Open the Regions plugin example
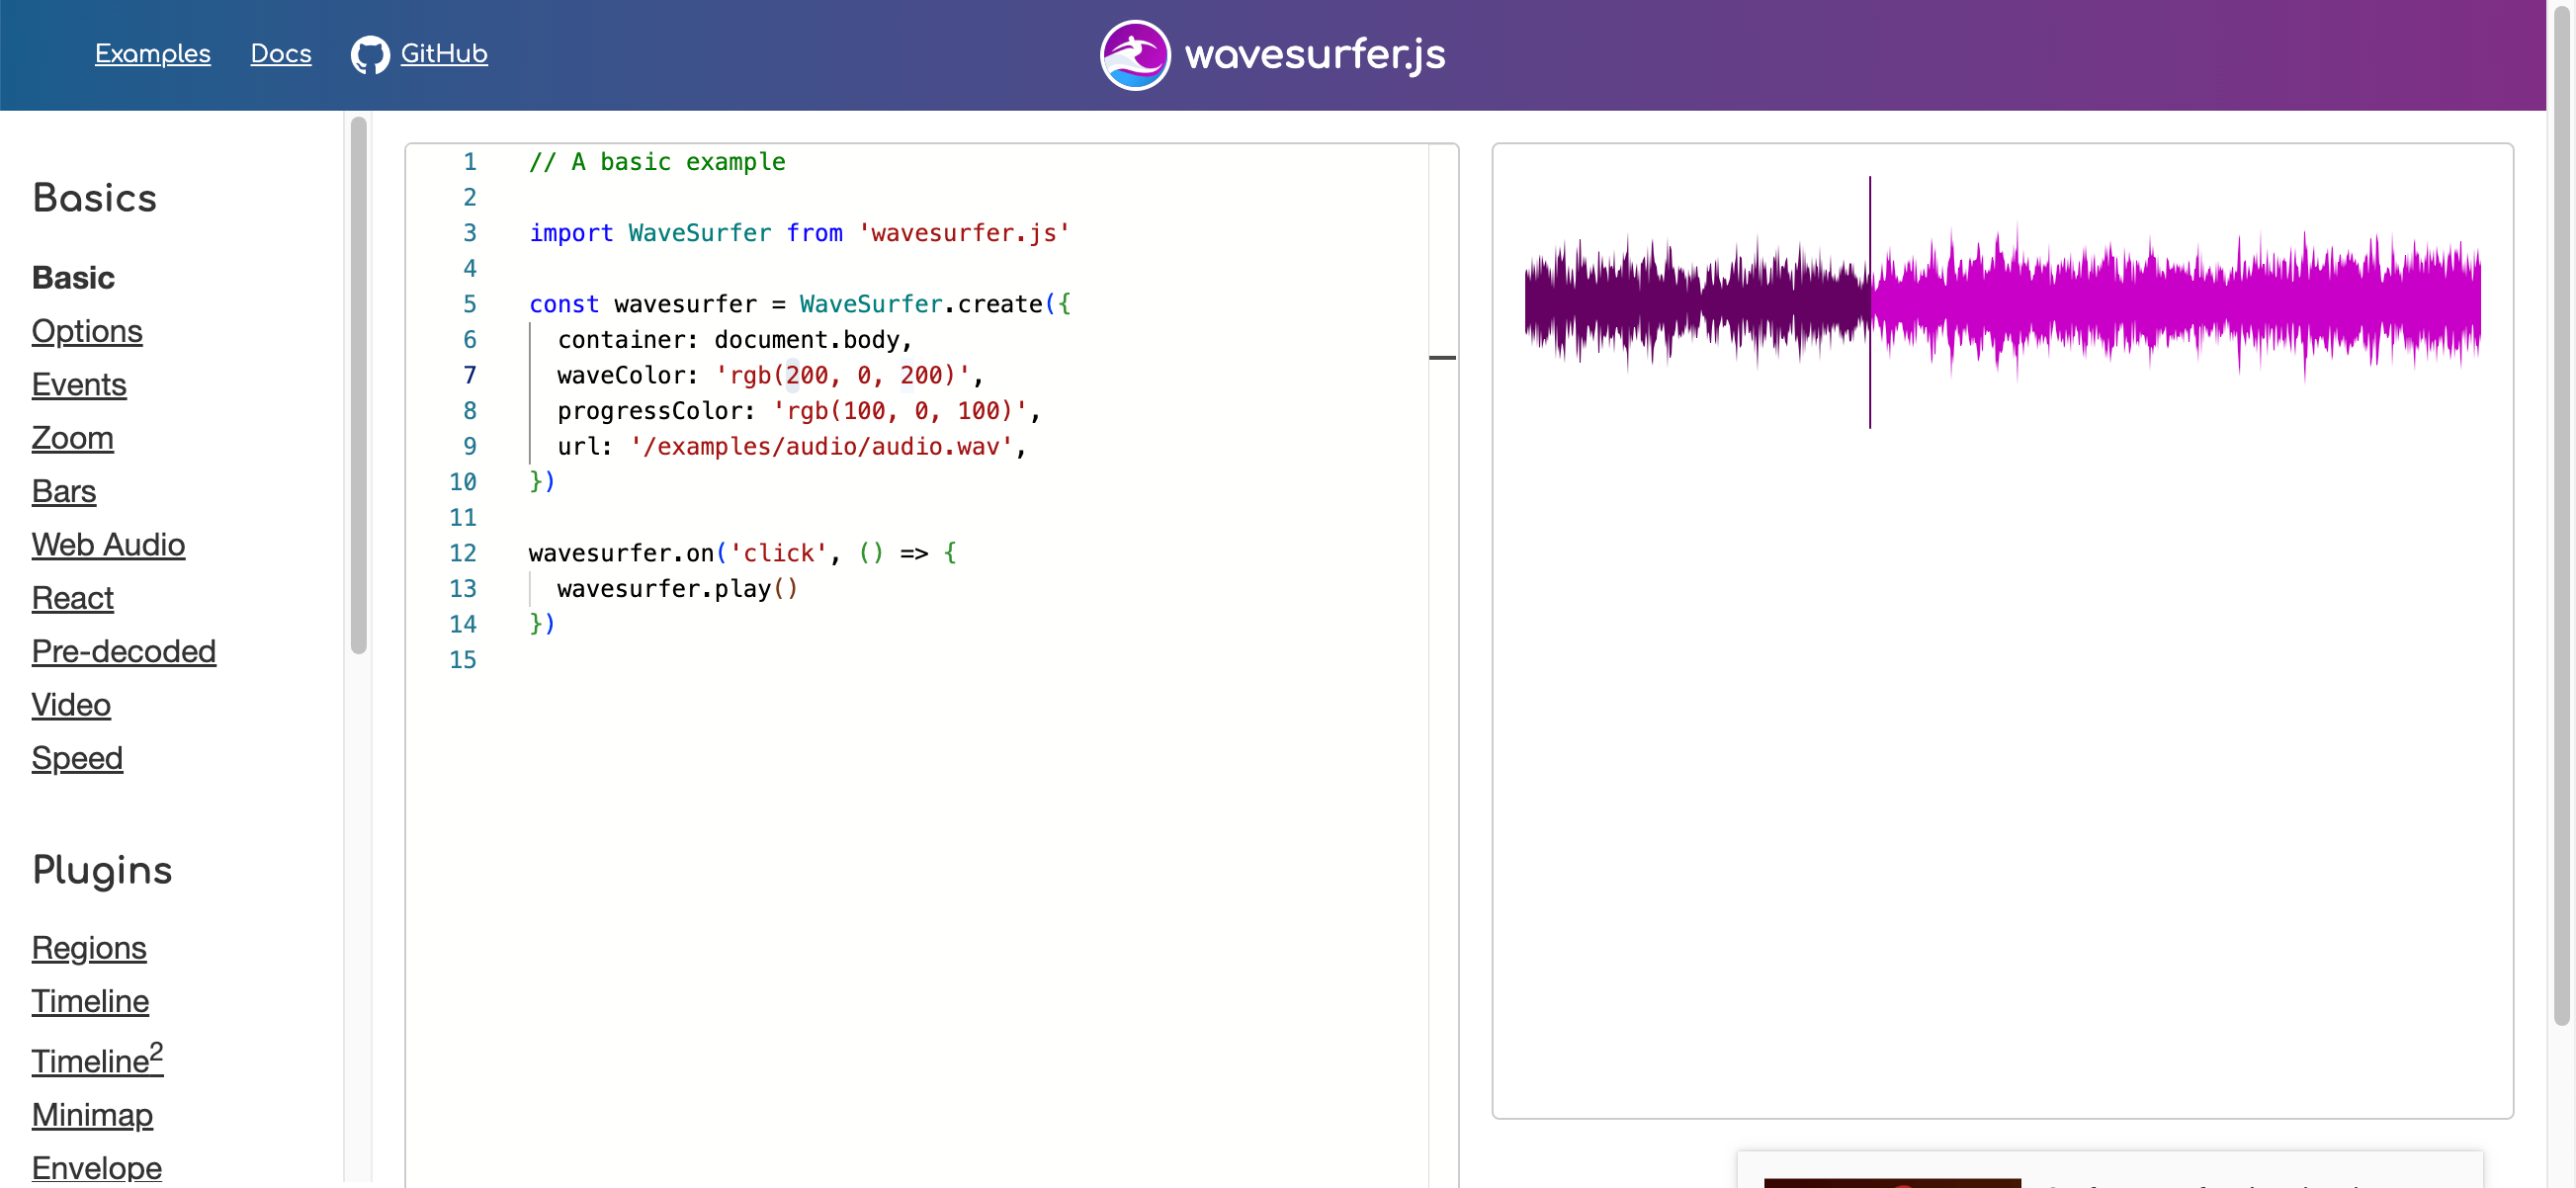The height and width of the screenshot is (1188, 2576). [89, 948]
